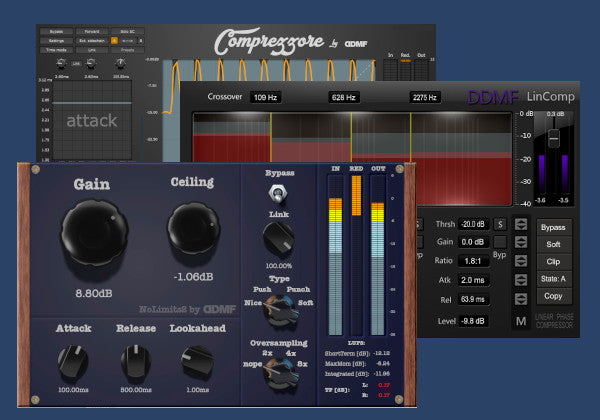
Task: Click the stepper arrows beside Atk value
Action: [x=521, y=280]
